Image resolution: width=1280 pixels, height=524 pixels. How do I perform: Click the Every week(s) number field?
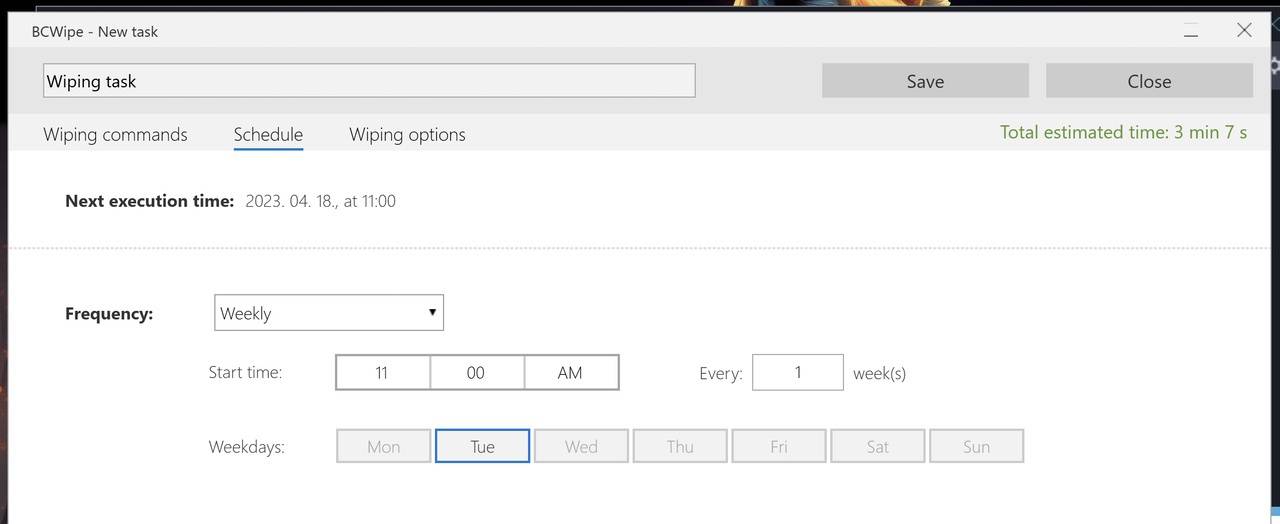tap(798, 372)
